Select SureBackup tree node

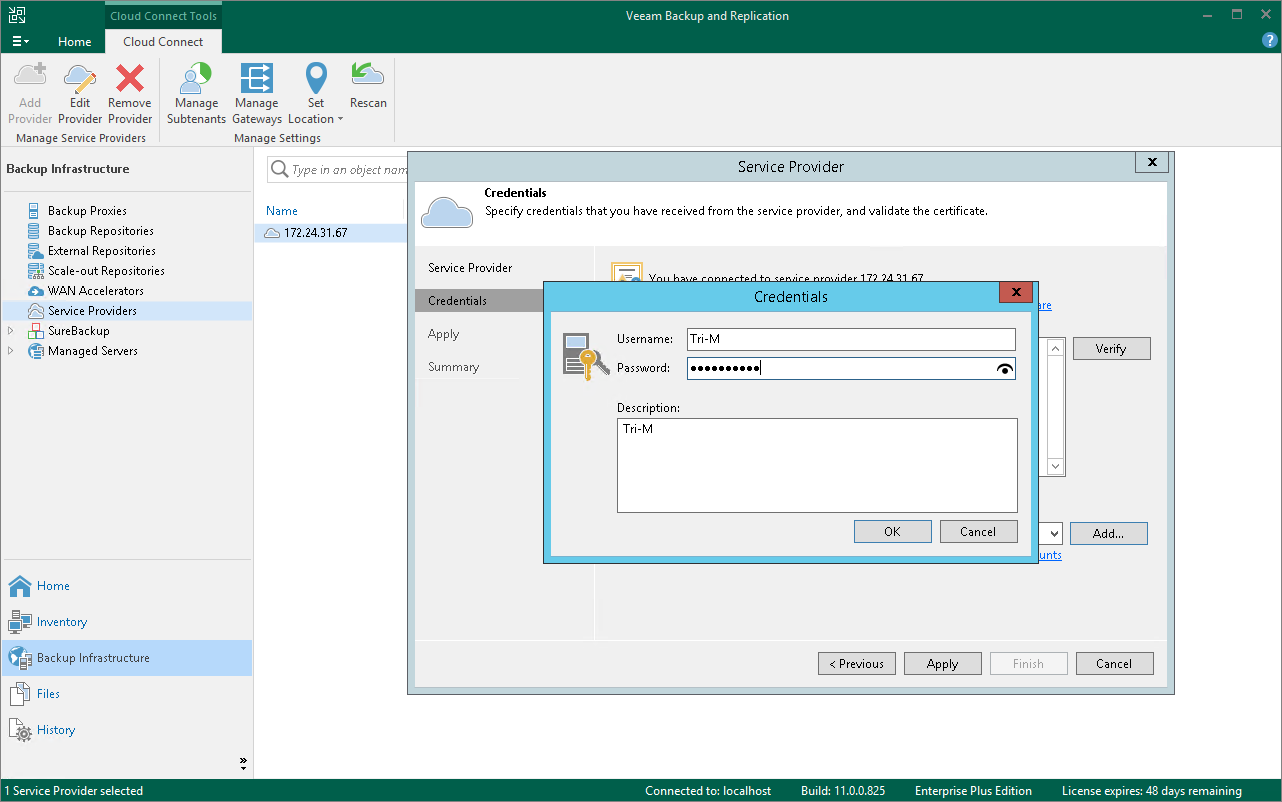pos(78,331)
